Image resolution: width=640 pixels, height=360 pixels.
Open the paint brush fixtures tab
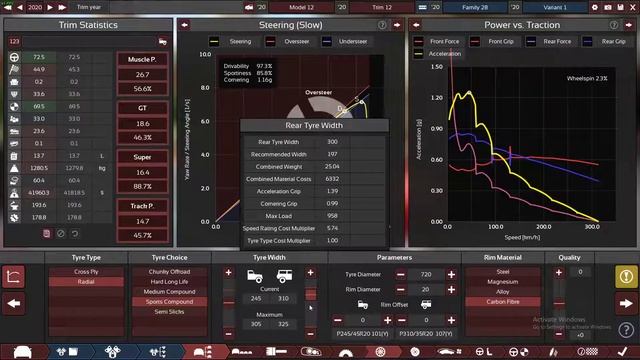276,351
